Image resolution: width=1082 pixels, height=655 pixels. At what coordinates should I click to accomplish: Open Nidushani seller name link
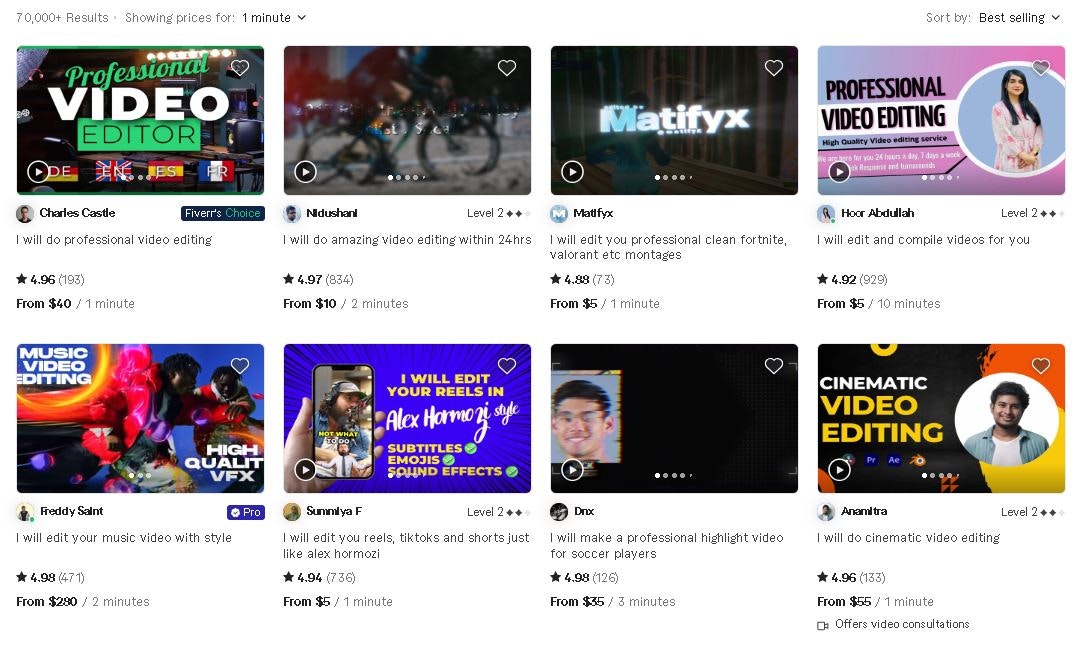(x=332, y=213)
